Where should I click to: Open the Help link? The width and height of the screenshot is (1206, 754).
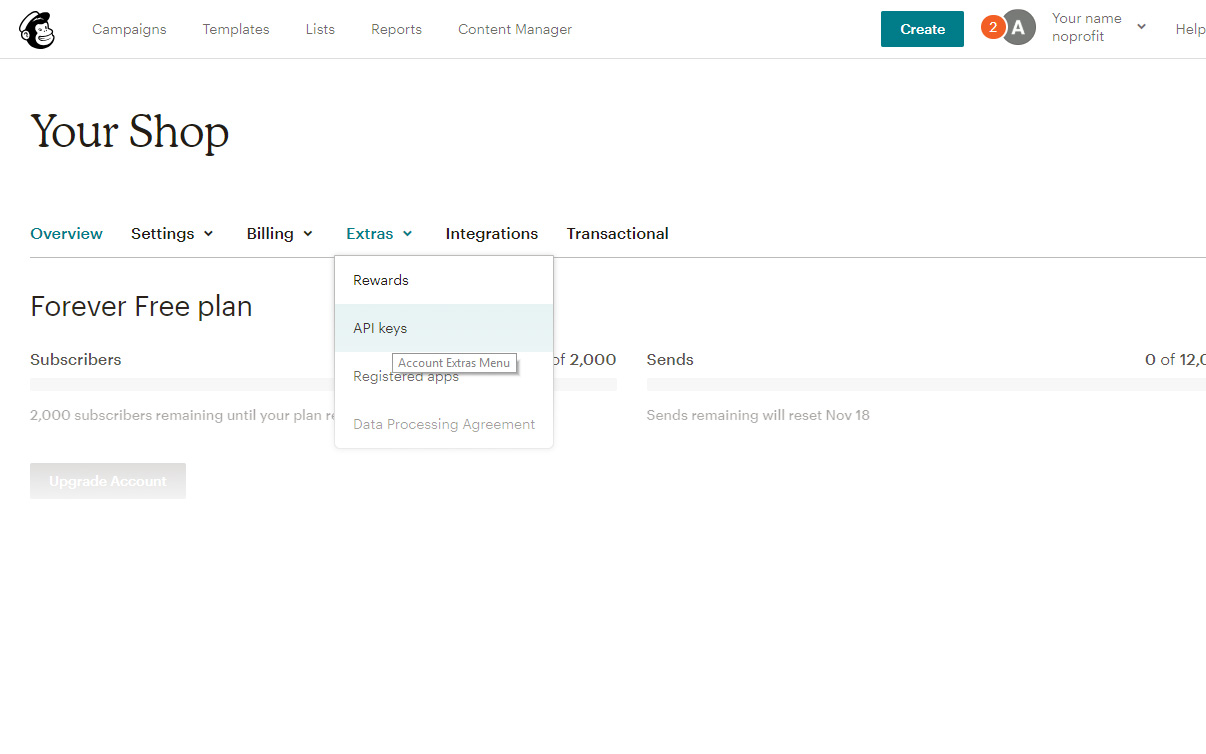(1190, 29)
